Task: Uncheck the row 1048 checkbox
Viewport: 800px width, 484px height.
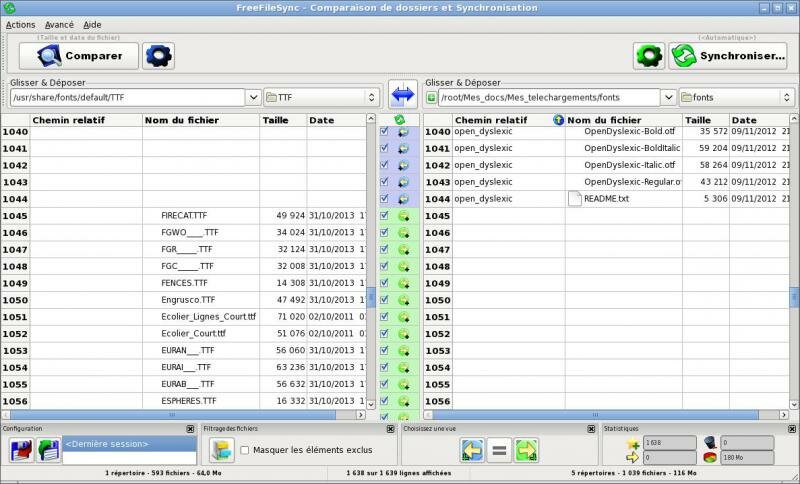Action: point(384,266)
